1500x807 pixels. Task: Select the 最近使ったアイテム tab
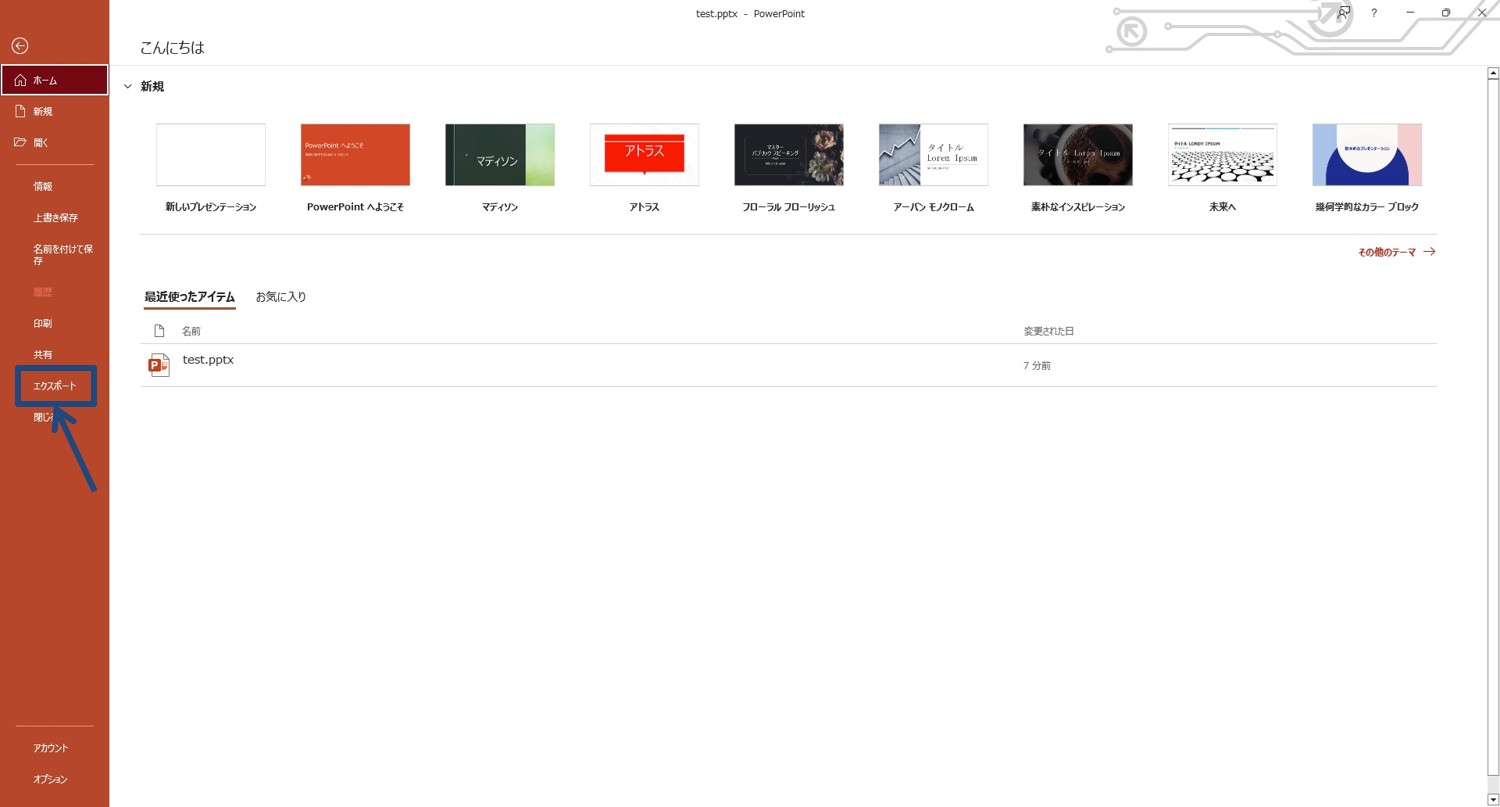pyautogui.click(x=189, y=297)
